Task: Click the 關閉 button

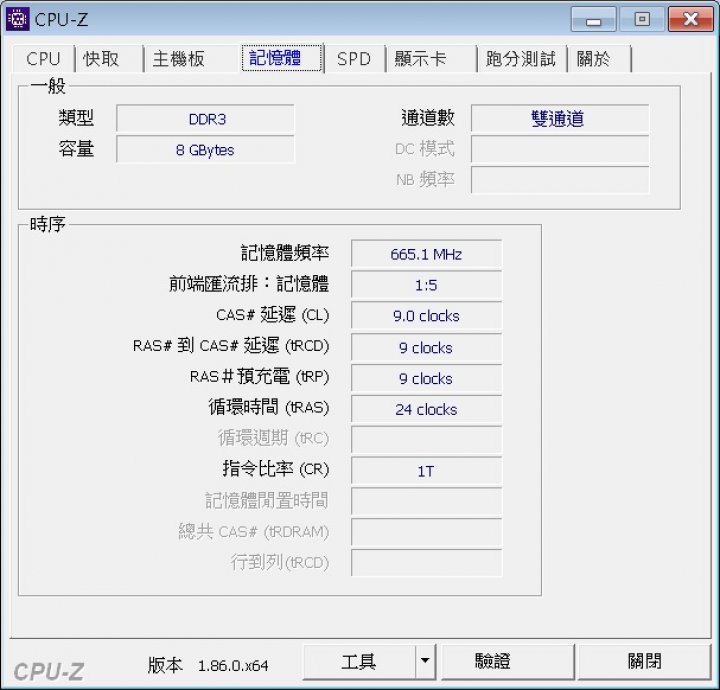Action: [x=644, y=662]
